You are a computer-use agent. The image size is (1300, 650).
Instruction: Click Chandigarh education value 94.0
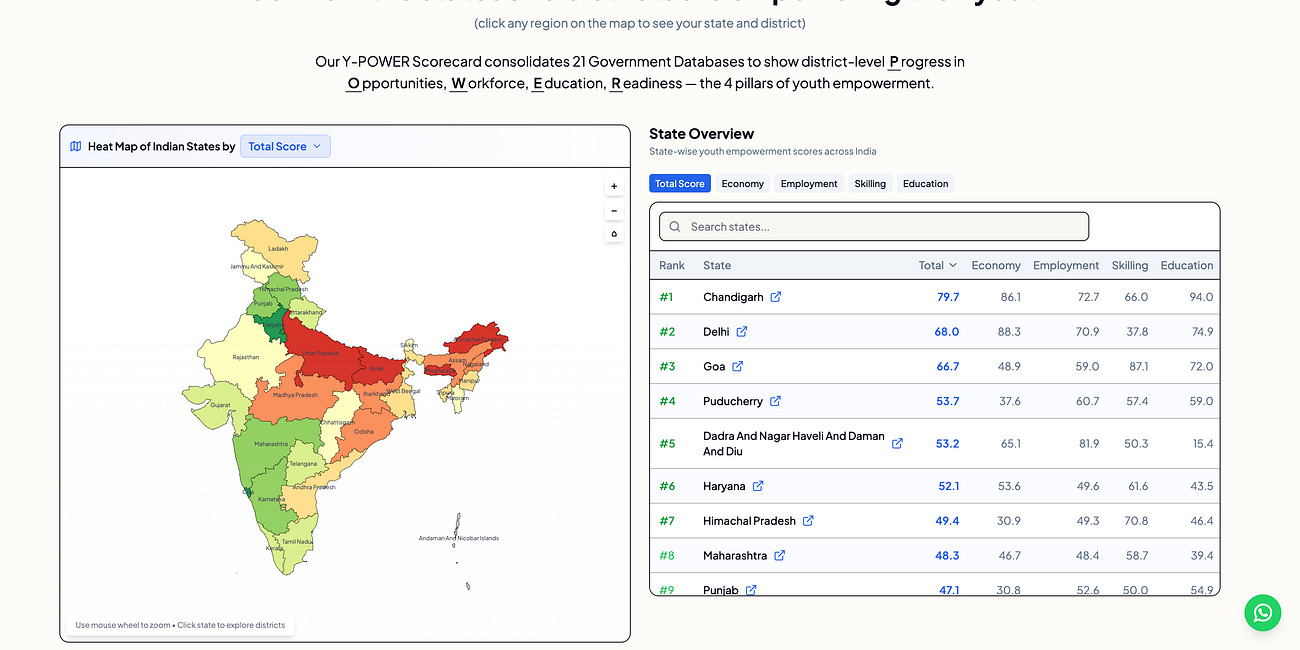(x=1201, y=297)
